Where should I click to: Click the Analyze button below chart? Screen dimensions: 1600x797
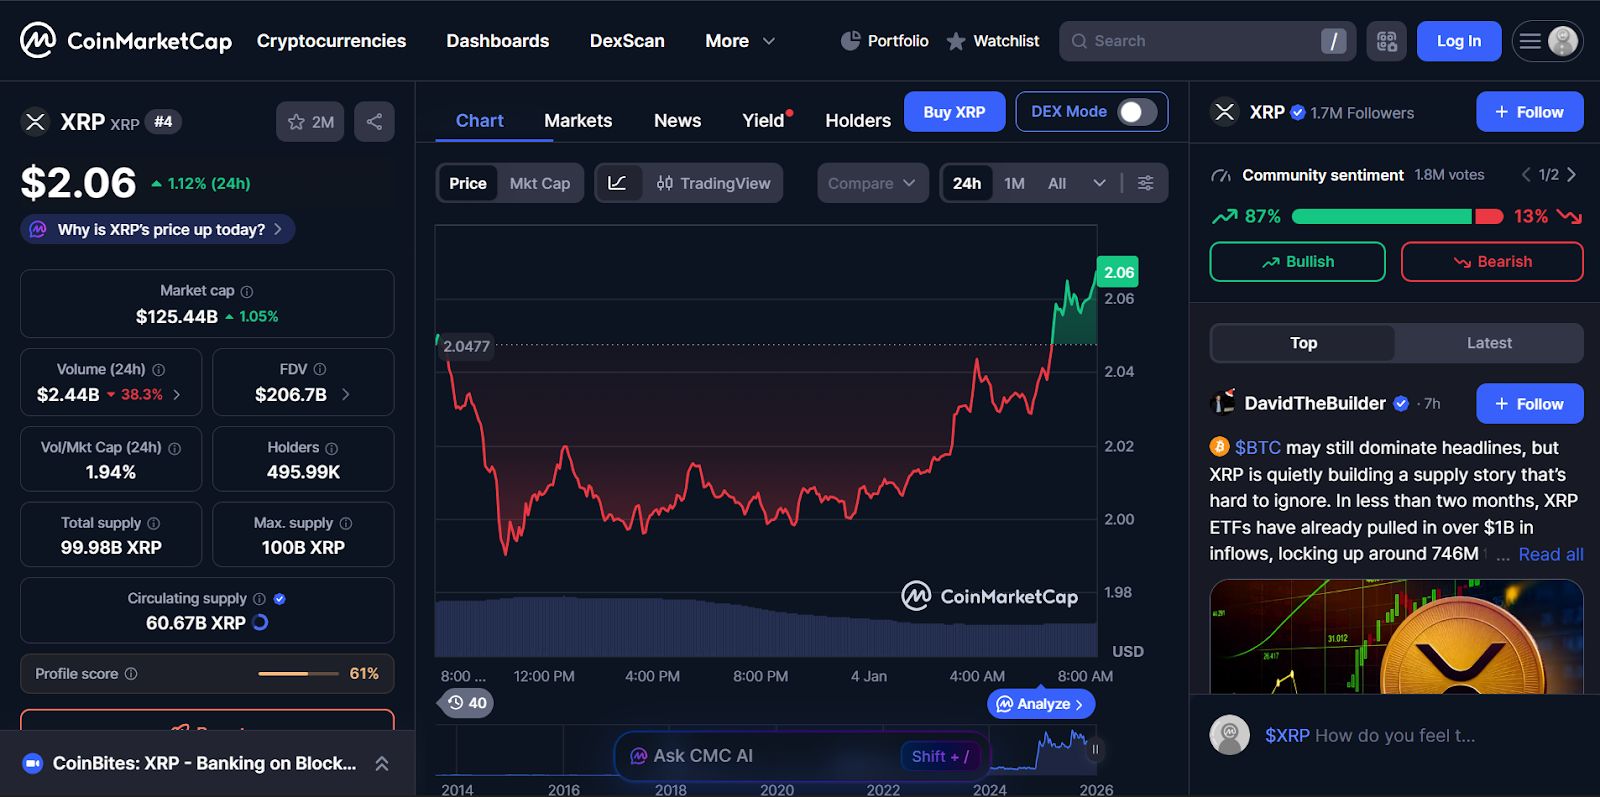[x=1041, y=704]
